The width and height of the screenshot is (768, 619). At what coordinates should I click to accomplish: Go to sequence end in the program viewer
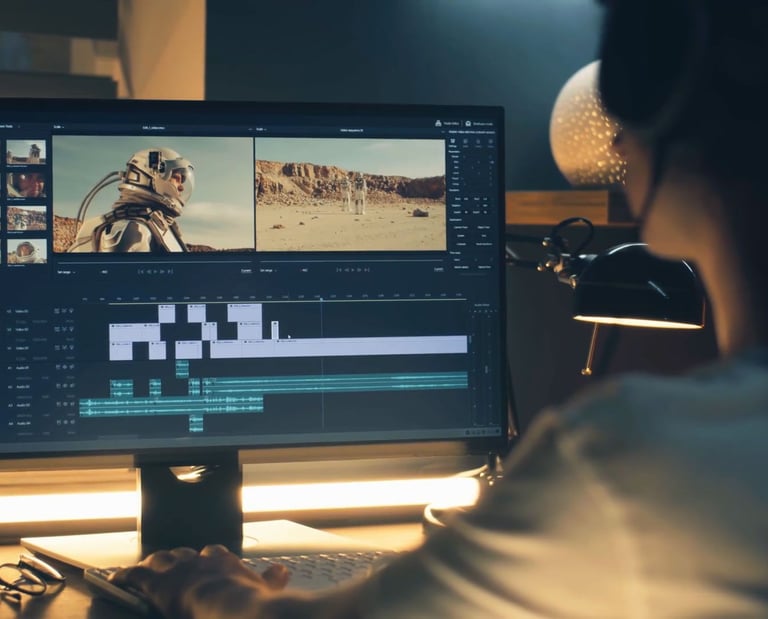367,270
